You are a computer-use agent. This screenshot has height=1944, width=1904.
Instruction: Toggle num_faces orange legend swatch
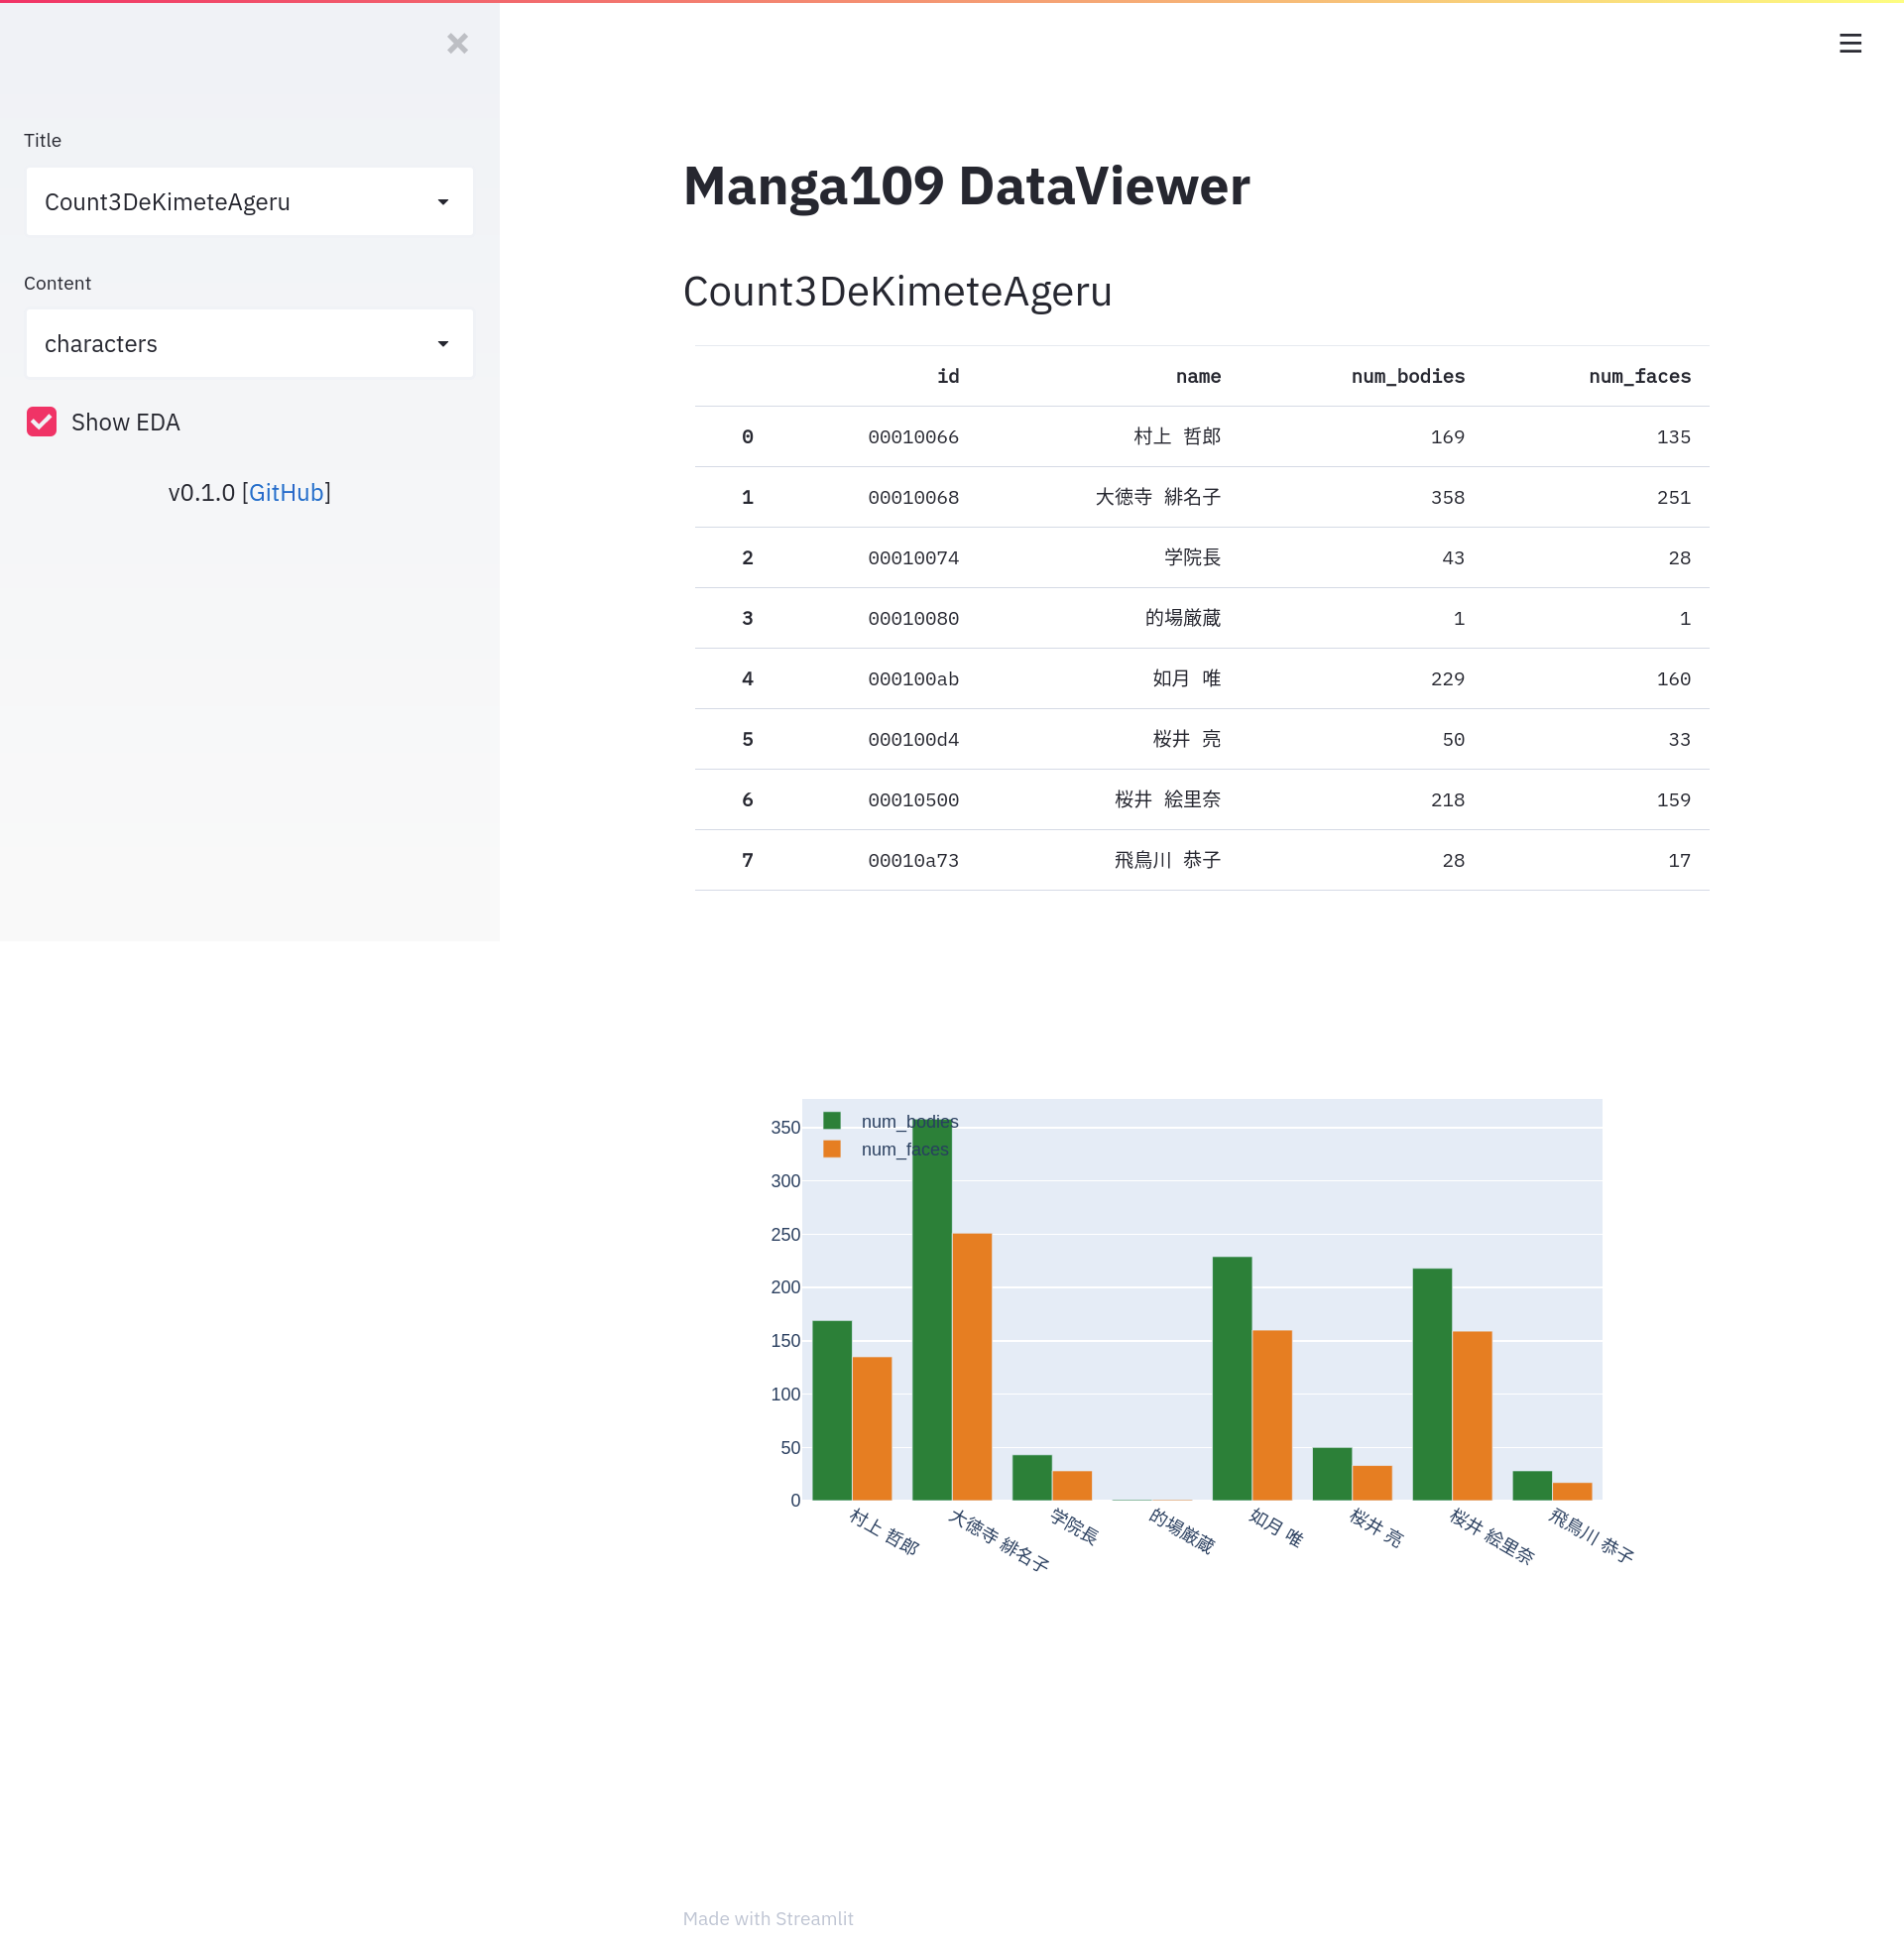(x=832, y=1149)
